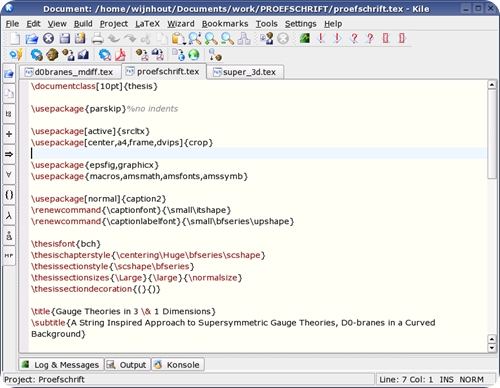This screenshot has width=500, height=388.
Task: Switch to d0branes_mdiff.tex tab
Action: point(69,72)
